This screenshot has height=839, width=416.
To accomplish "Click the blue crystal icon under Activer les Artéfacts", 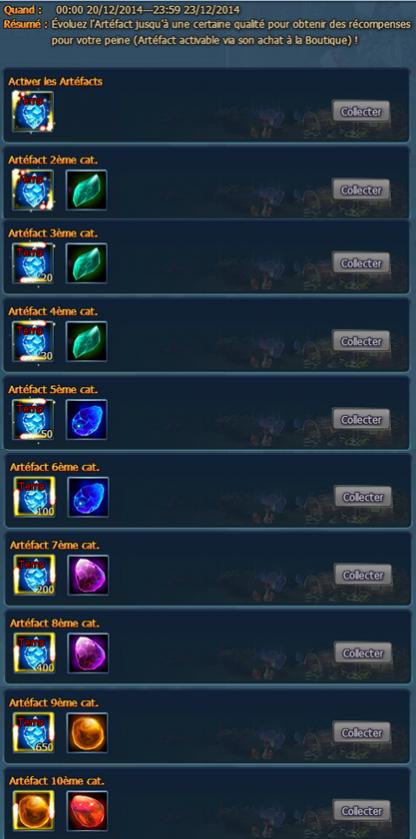I will pos(33,111).
